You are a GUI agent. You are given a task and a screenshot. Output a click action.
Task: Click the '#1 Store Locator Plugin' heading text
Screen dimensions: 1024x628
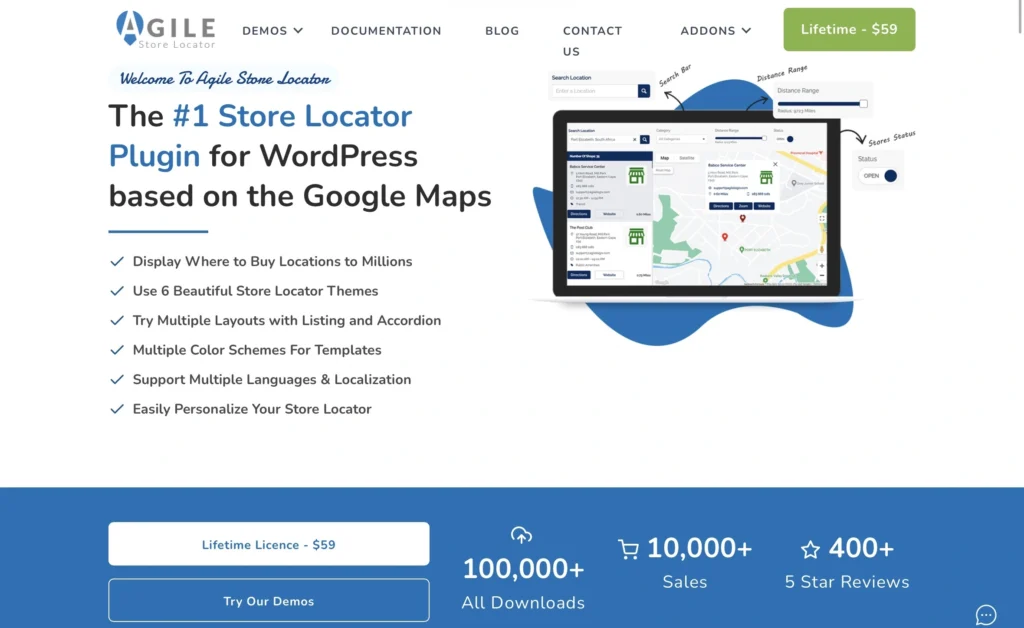point(261,136)
